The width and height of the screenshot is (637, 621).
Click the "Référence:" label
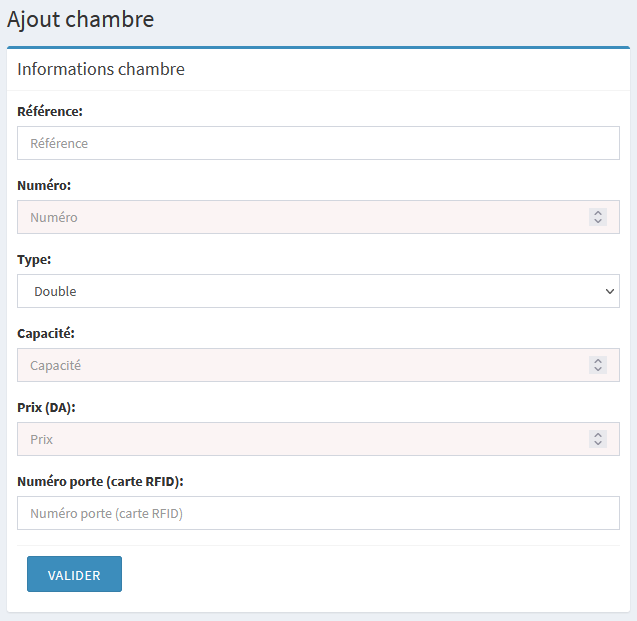tap(50, 111)
